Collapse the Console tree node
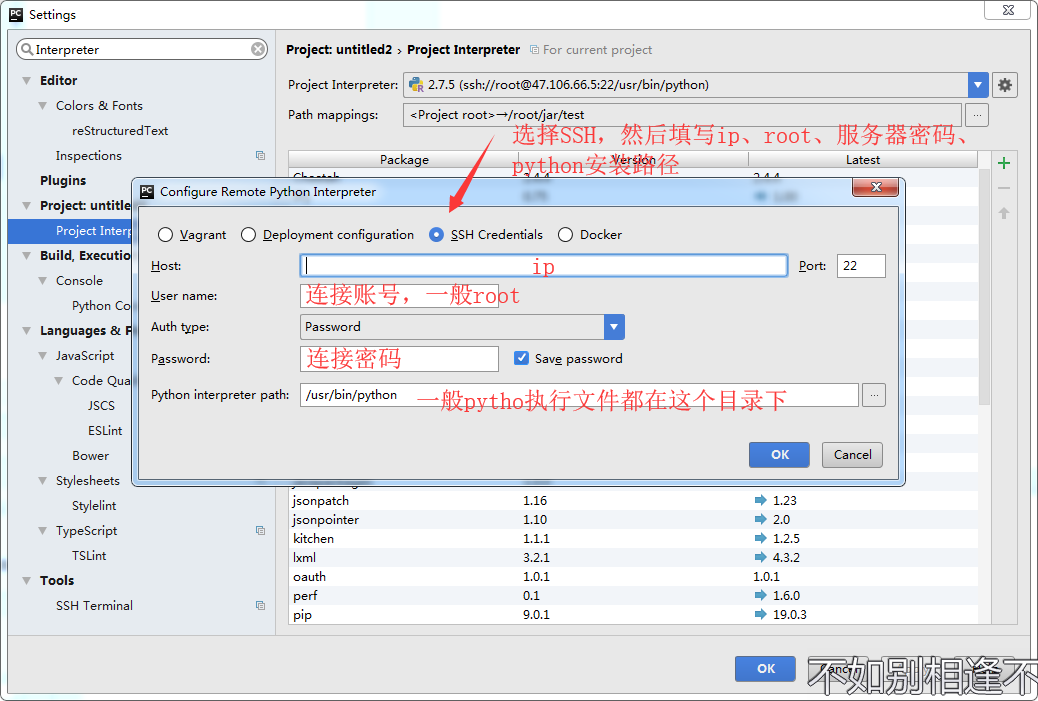1038x701 pixels. point(42,281)
